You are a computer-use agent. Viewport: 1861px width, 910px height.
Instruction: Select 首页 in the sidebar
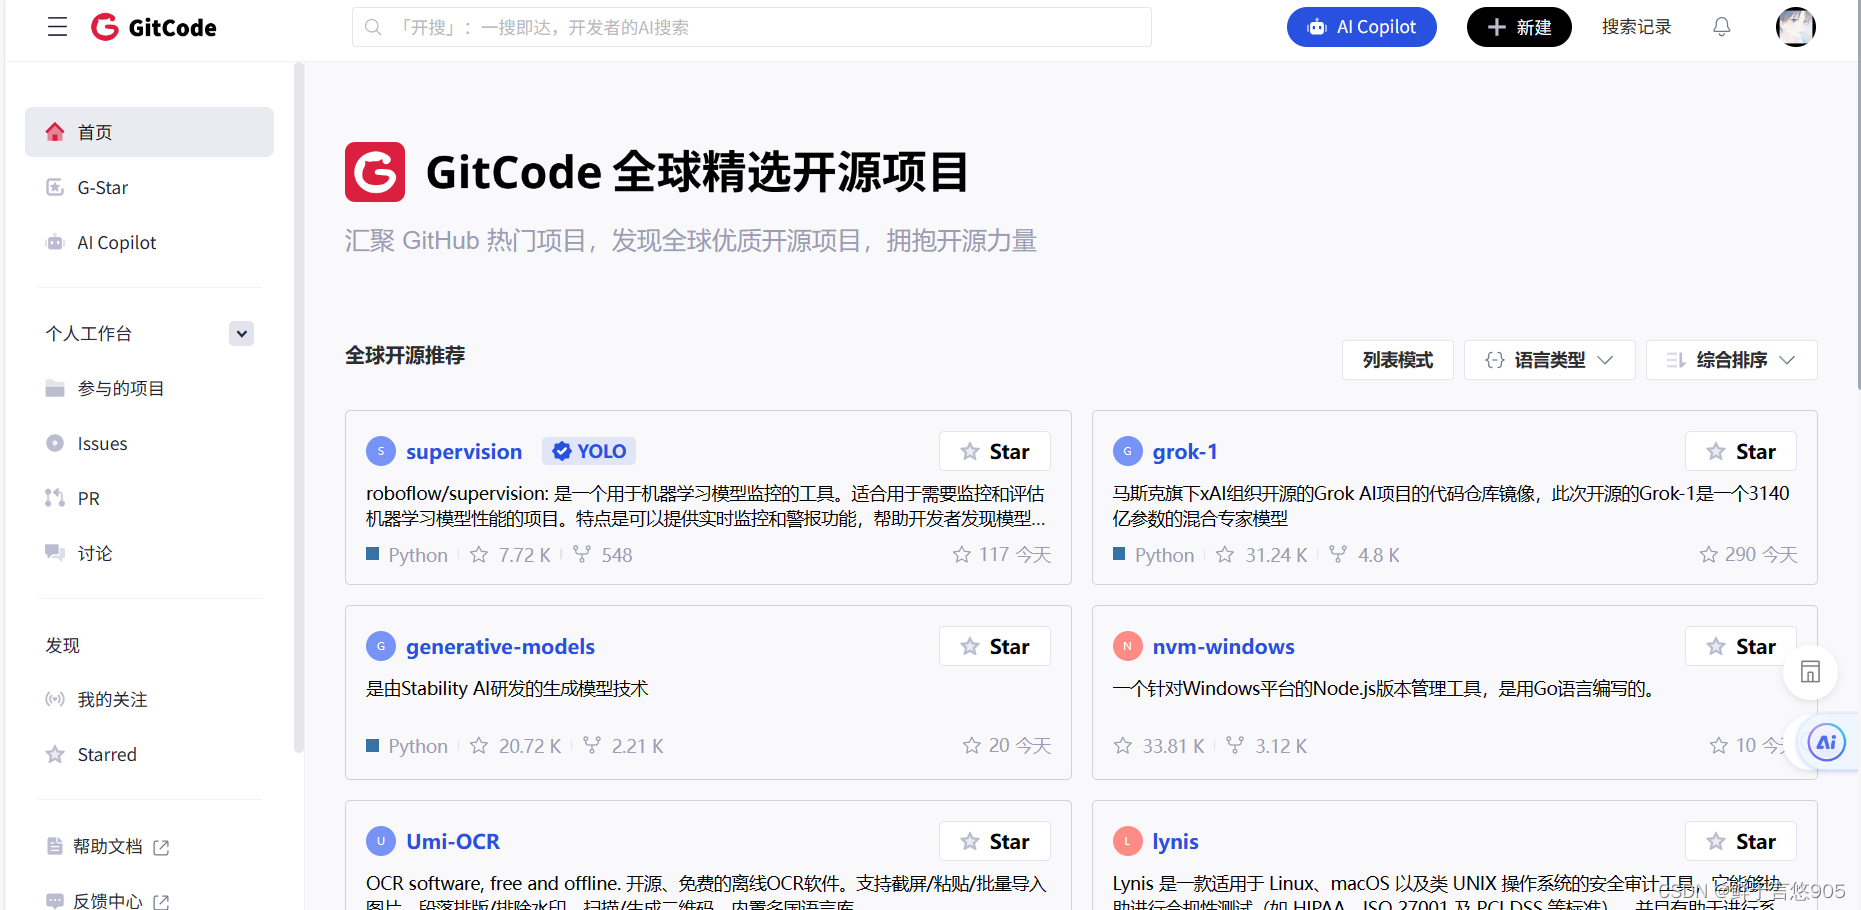point(96,131)
